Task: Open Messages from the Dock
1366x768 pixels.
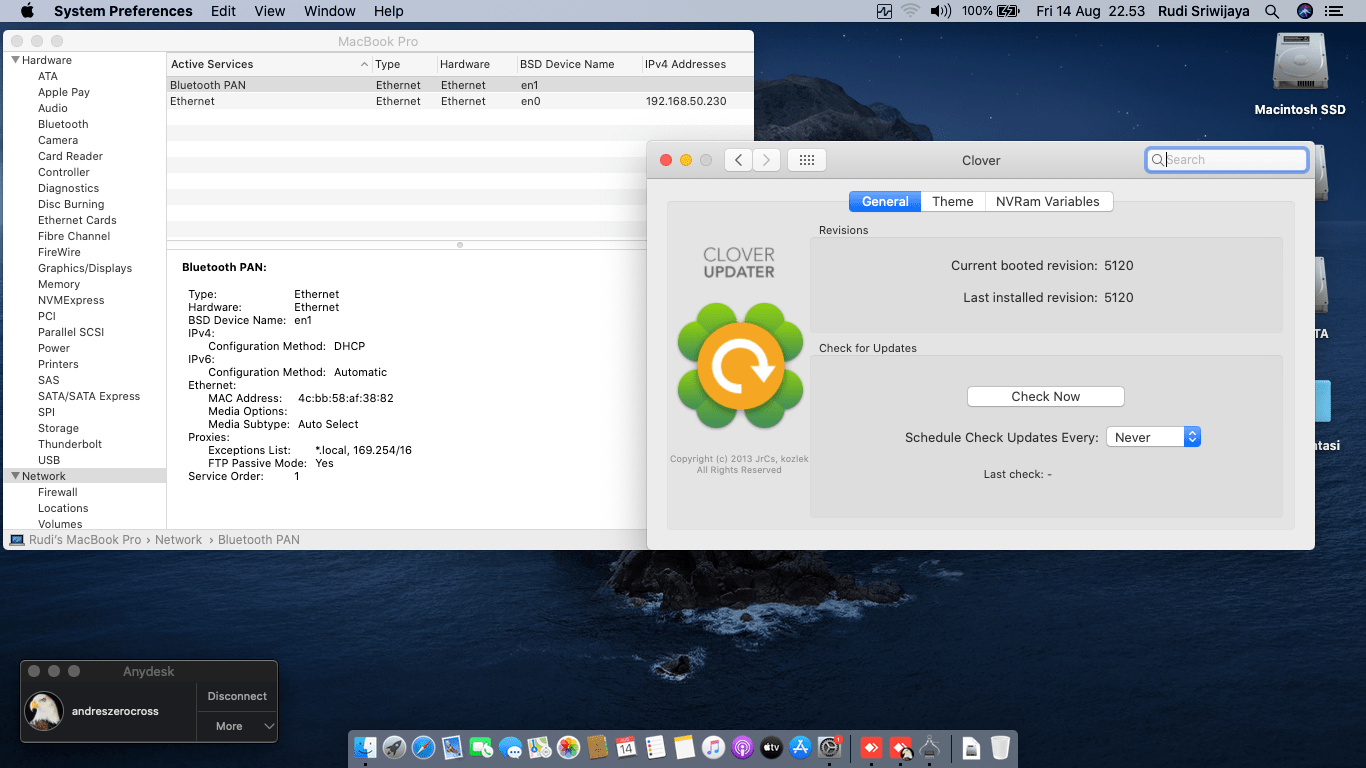Action: [510, 747]
